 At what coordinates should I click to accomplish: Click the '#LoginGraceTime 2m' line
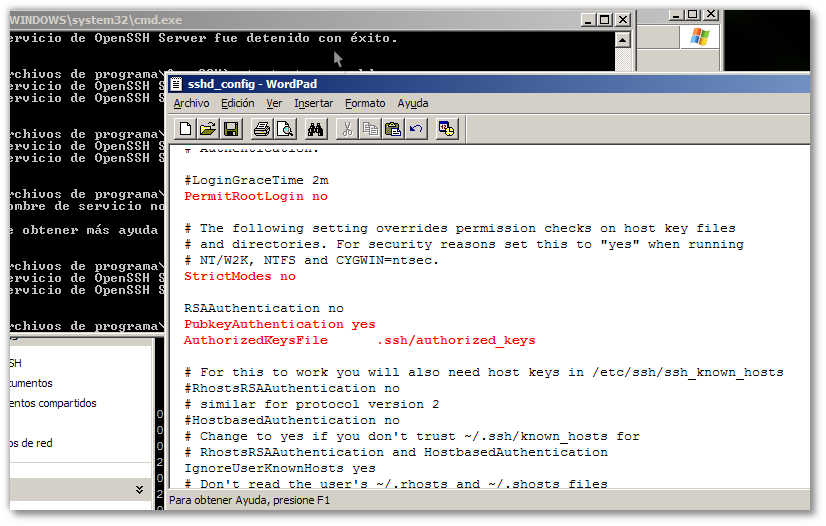click(256, 180)
